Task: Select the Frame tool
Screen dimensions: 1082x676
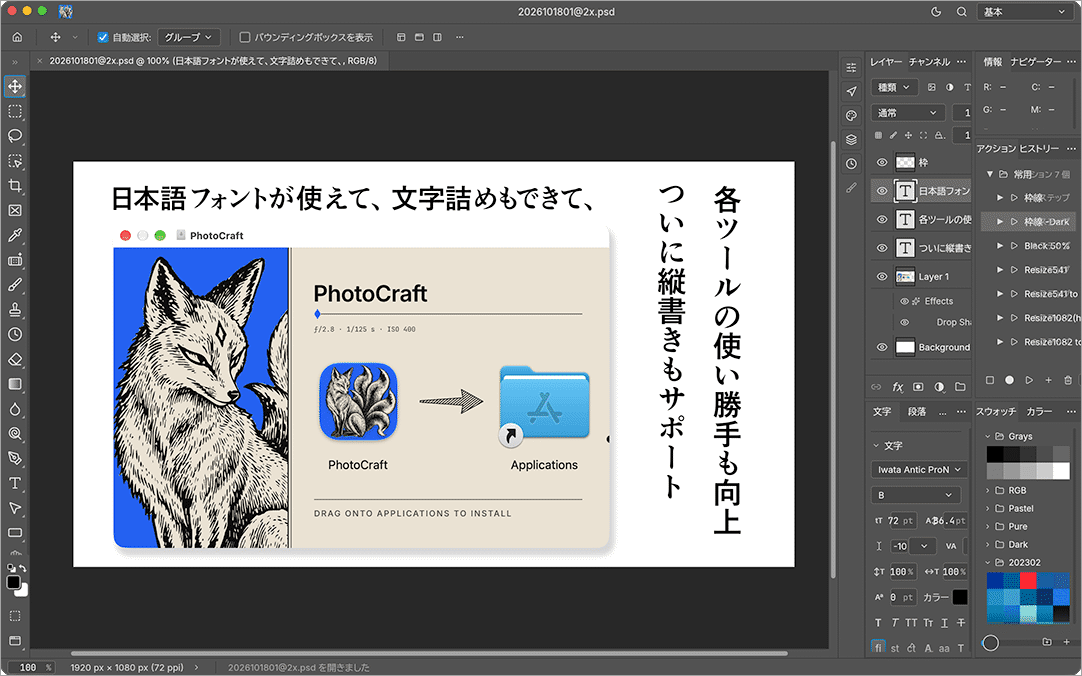Action: point(14,210)
